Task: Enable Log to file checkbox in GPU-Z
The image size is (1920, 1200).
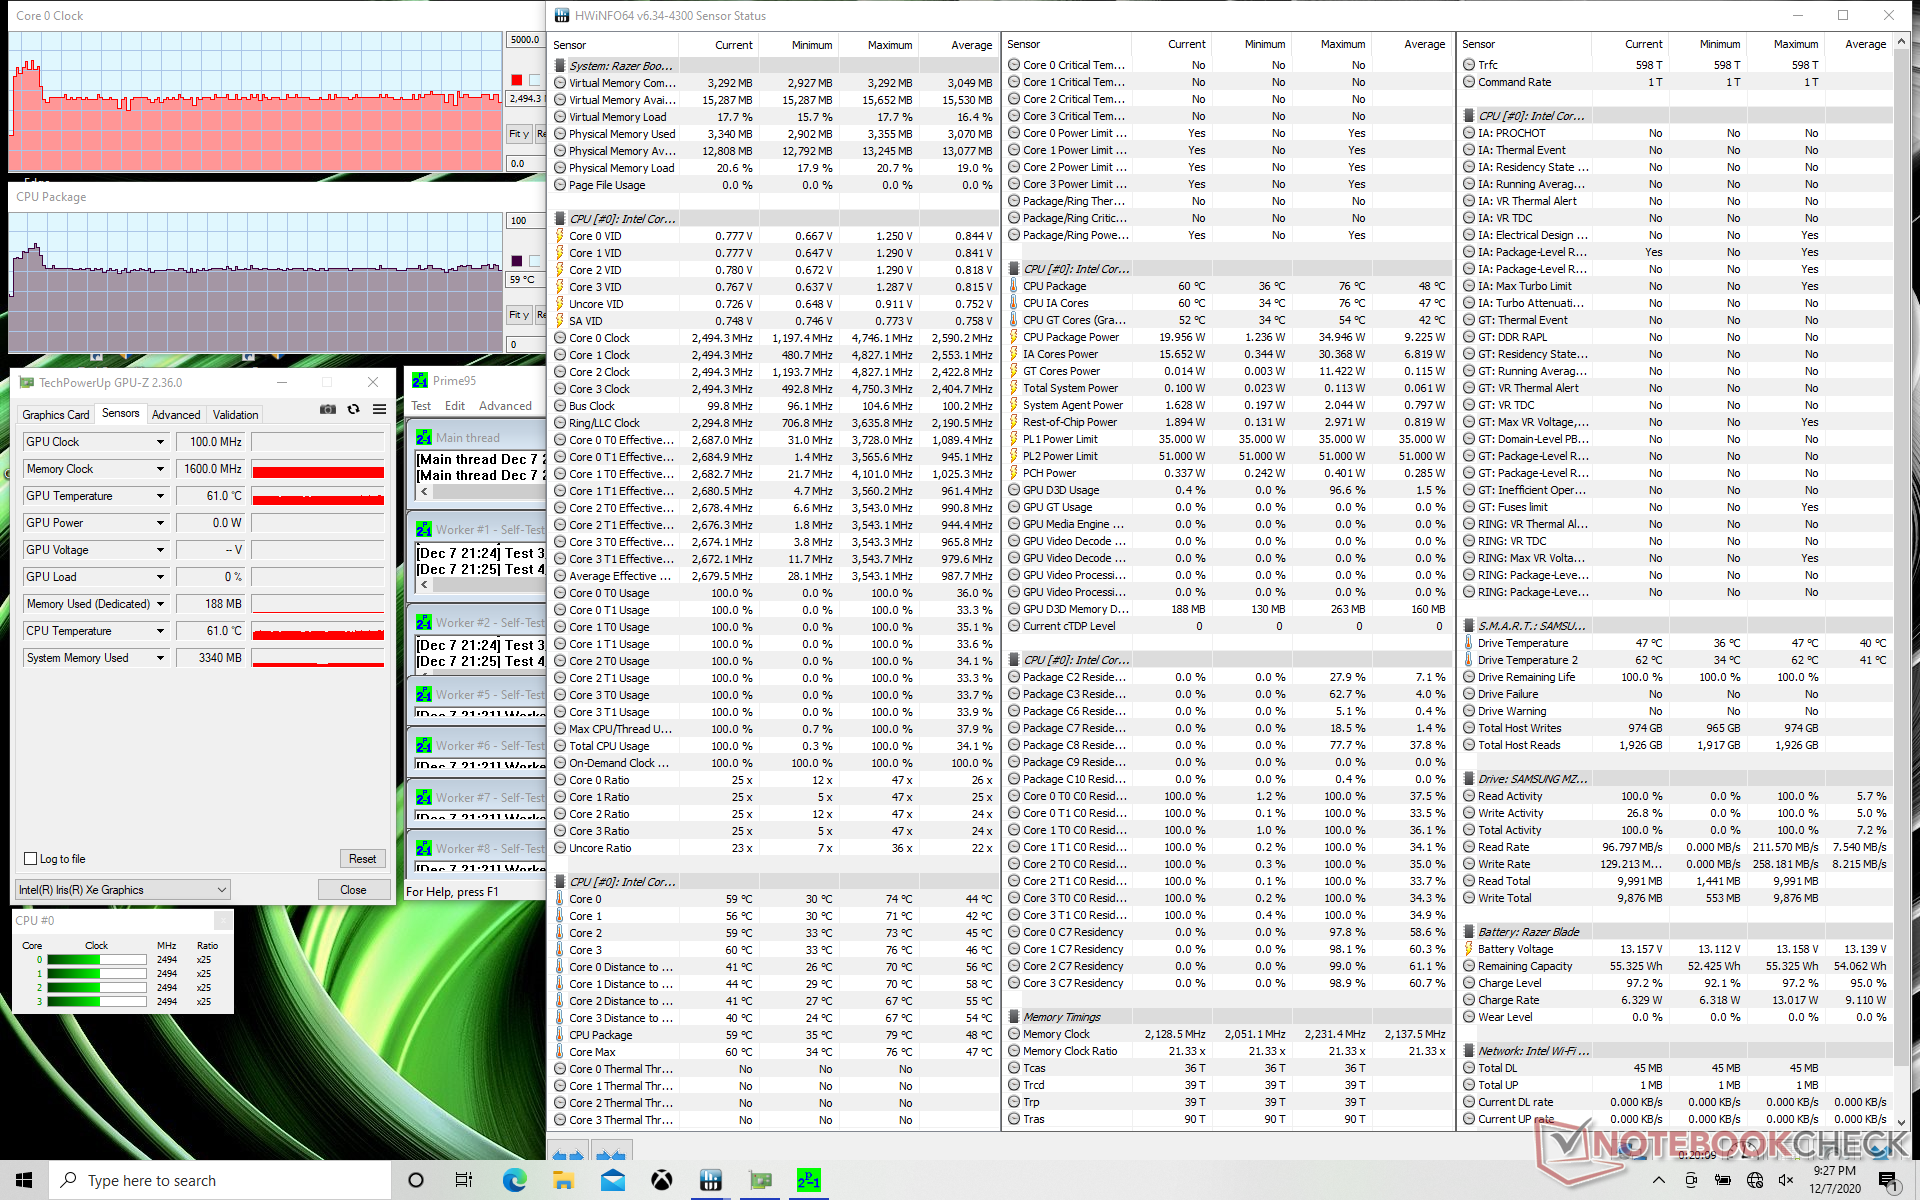Action: tap(30, 858)
